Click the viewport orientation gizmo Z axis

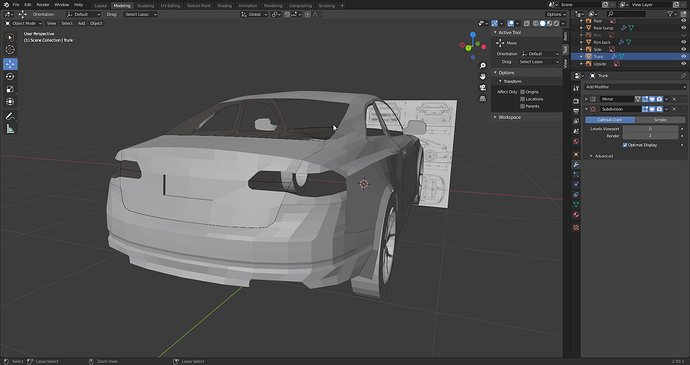473,34
